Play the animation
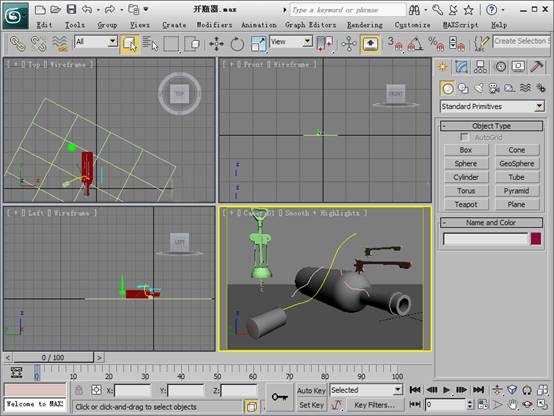This screenshot has width=554, height=416. click(446, 390)
